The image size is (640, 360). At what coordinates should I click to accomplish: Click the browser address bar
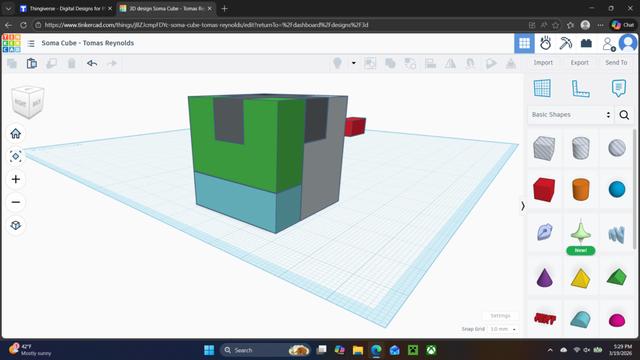click(x=282, y=25)
